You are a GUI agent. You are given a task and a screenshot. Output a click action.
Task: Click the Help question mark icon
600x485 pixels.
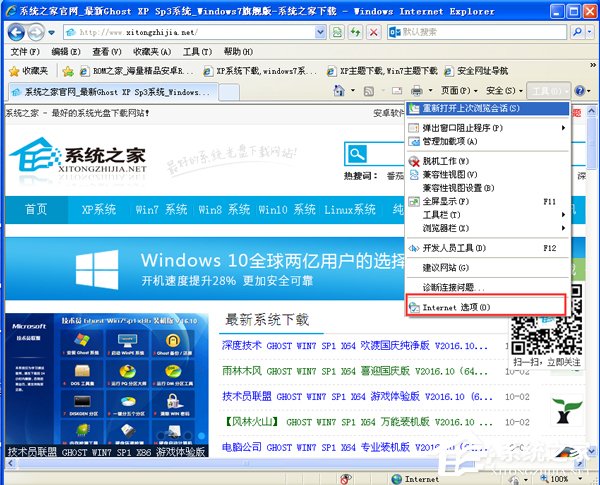tap(582, 91)
